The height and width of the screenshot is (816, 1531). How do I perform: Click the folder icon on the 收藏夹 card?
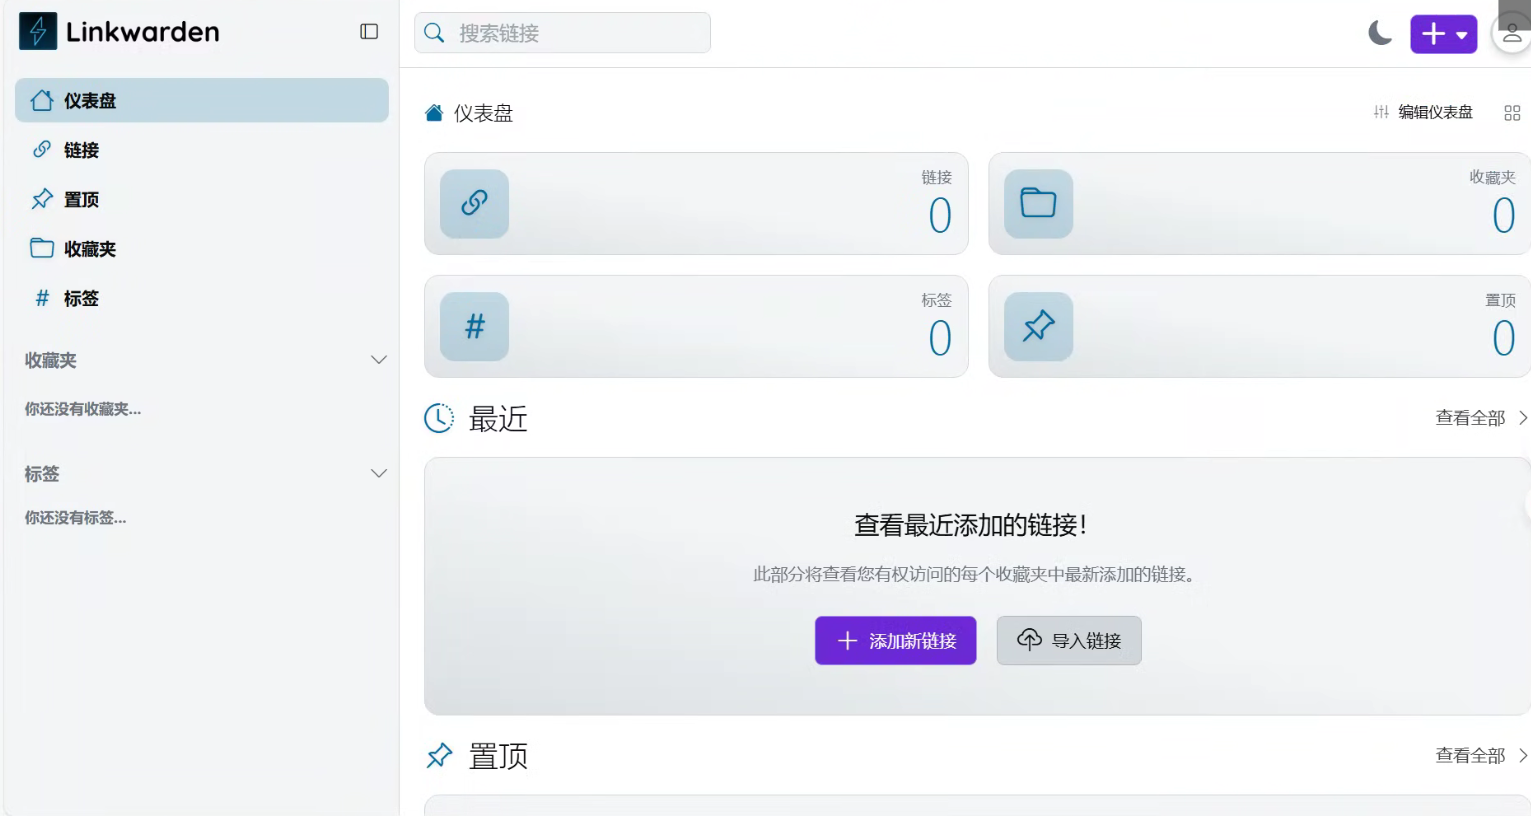(x=1038, y=204)
